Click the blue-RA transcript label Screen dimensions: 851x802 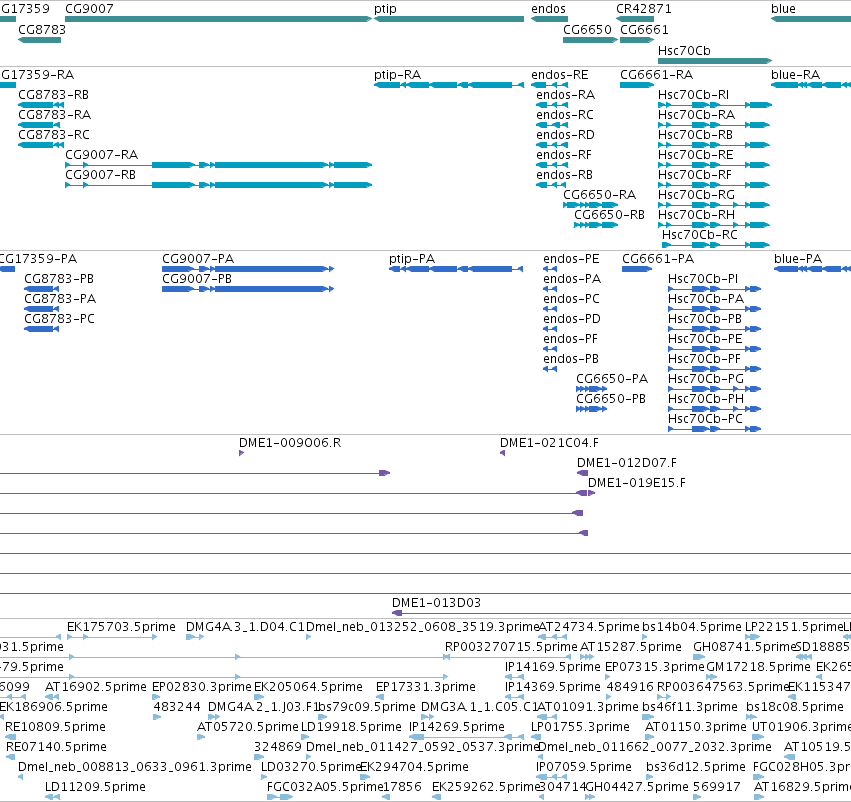click(x=795, y=75)
